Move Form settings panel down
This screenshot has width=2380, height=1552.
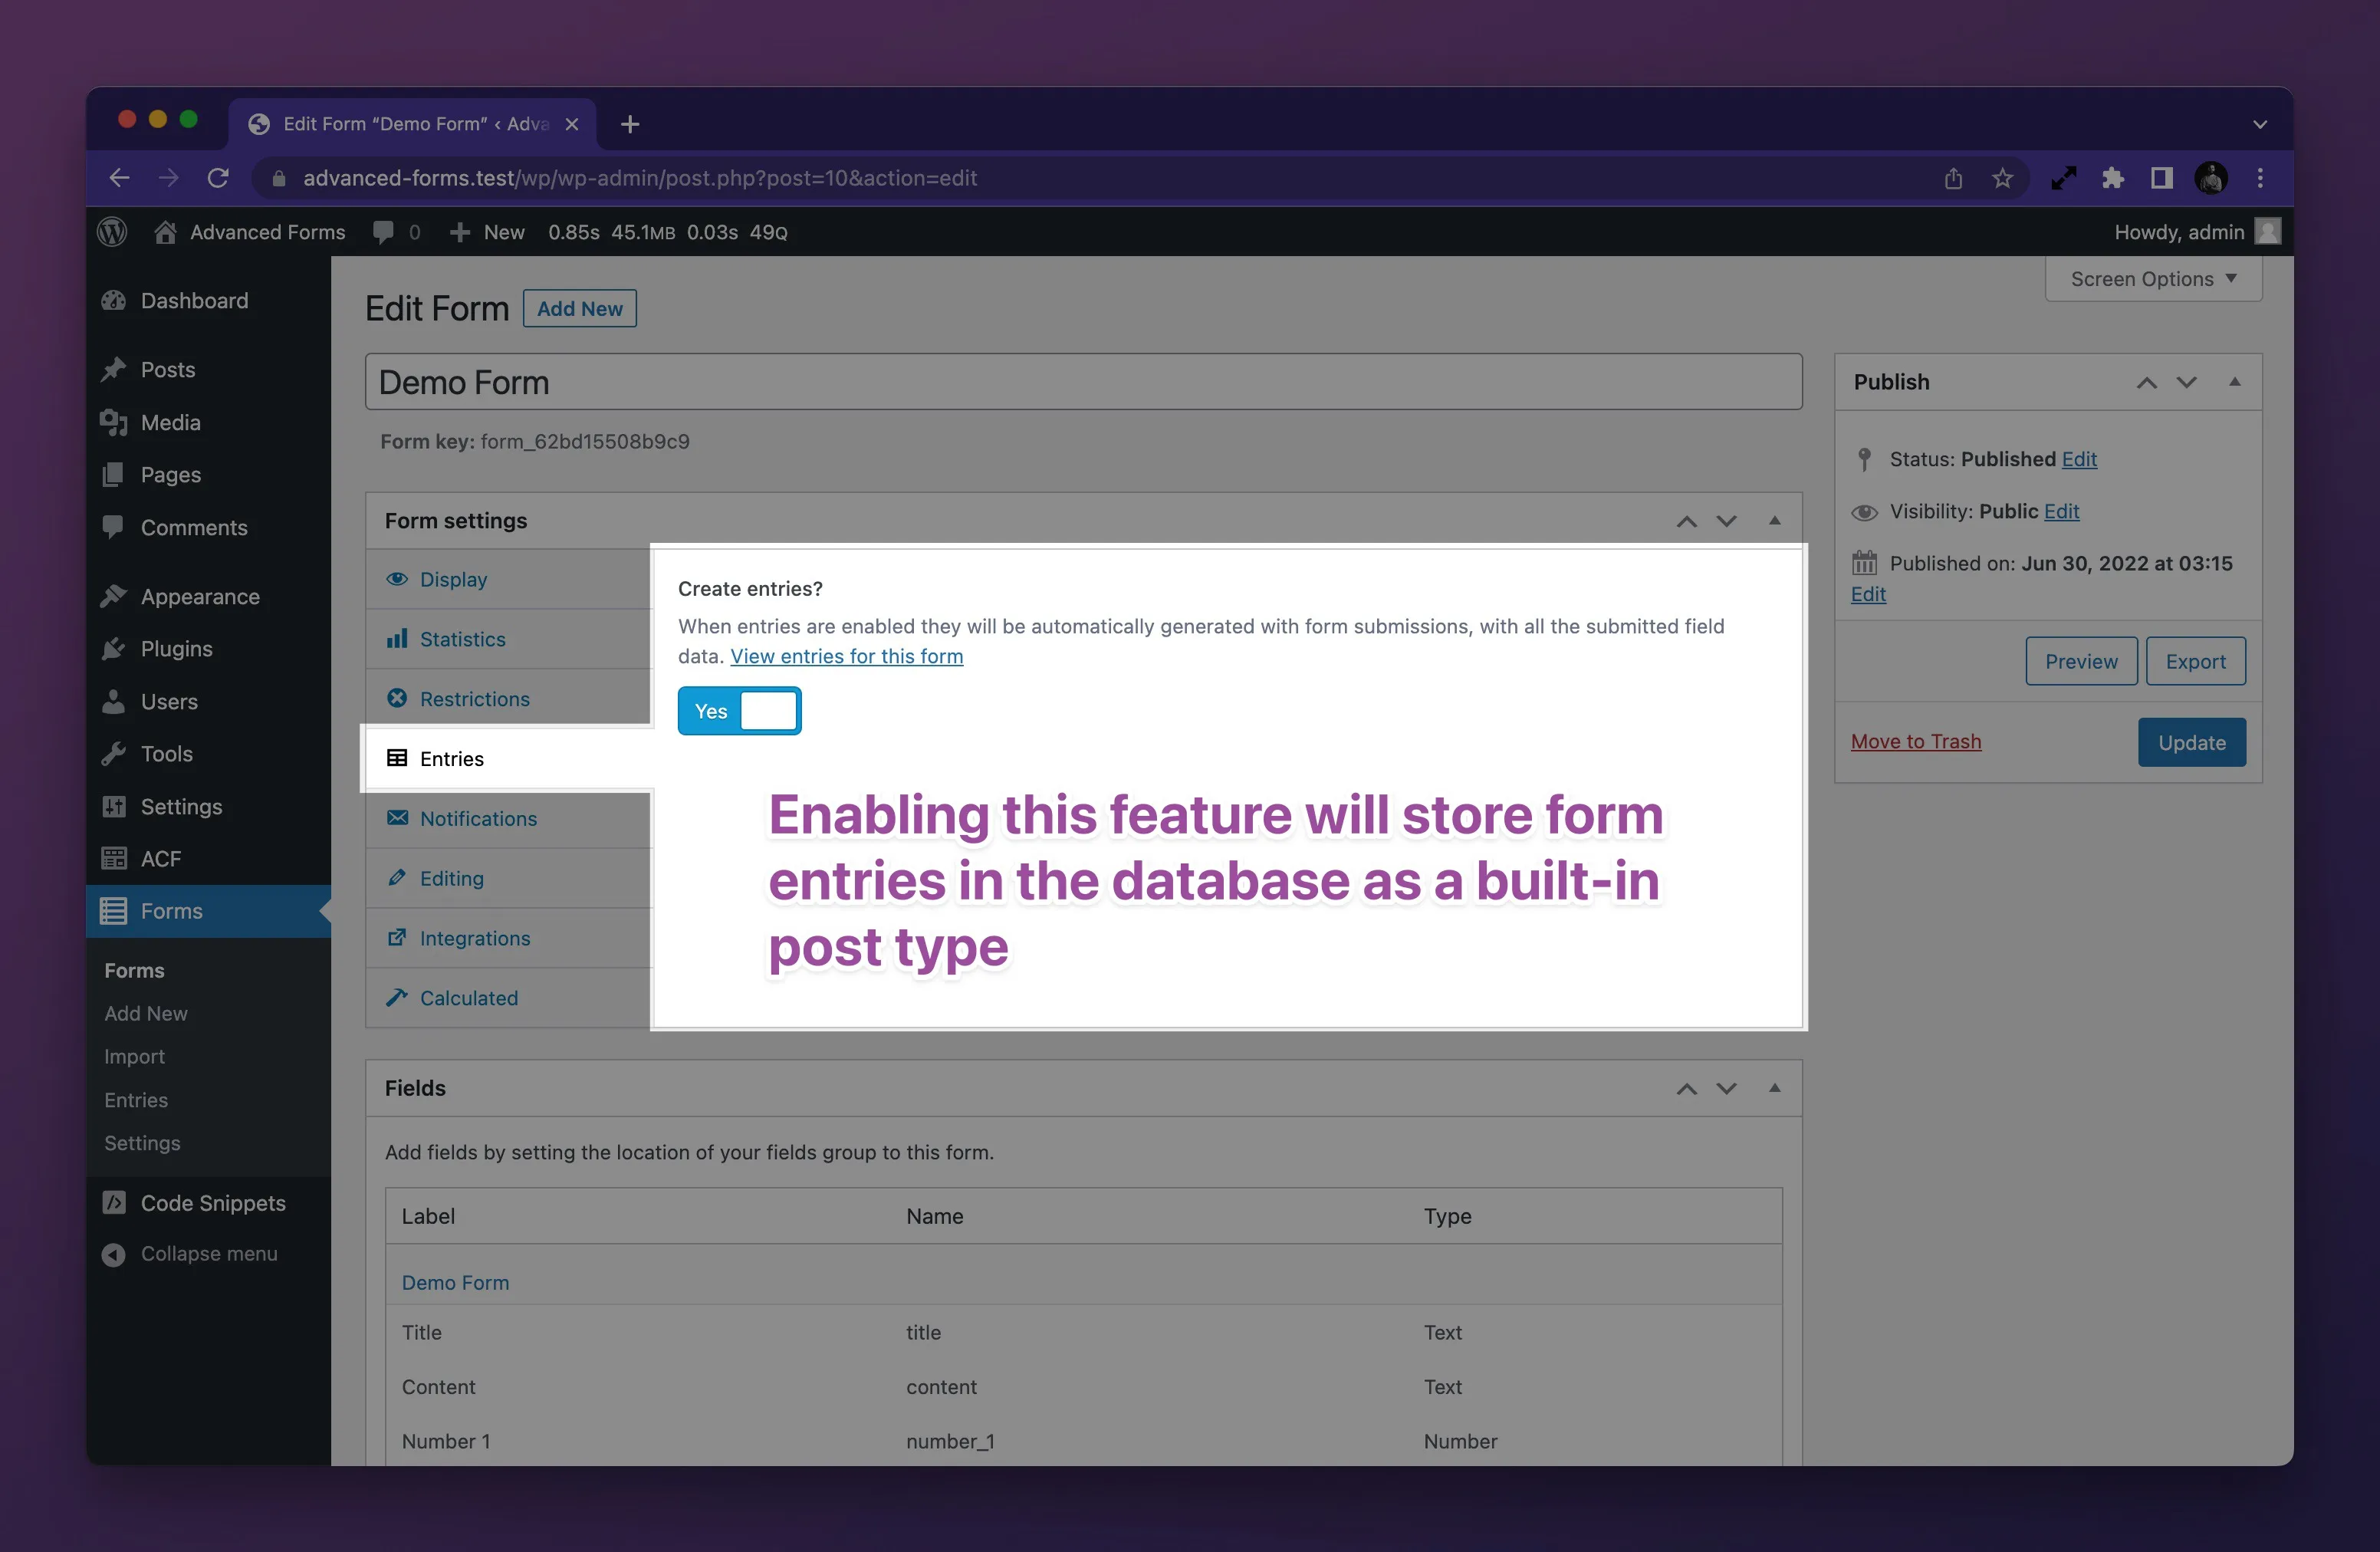pos(1726,521)
